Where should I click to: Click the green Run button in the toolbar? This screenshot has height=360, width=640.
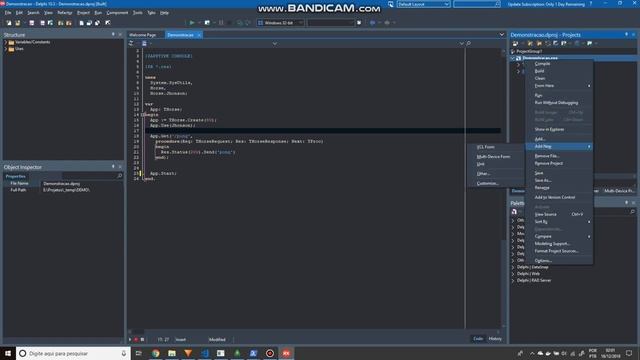coord(192,23)
